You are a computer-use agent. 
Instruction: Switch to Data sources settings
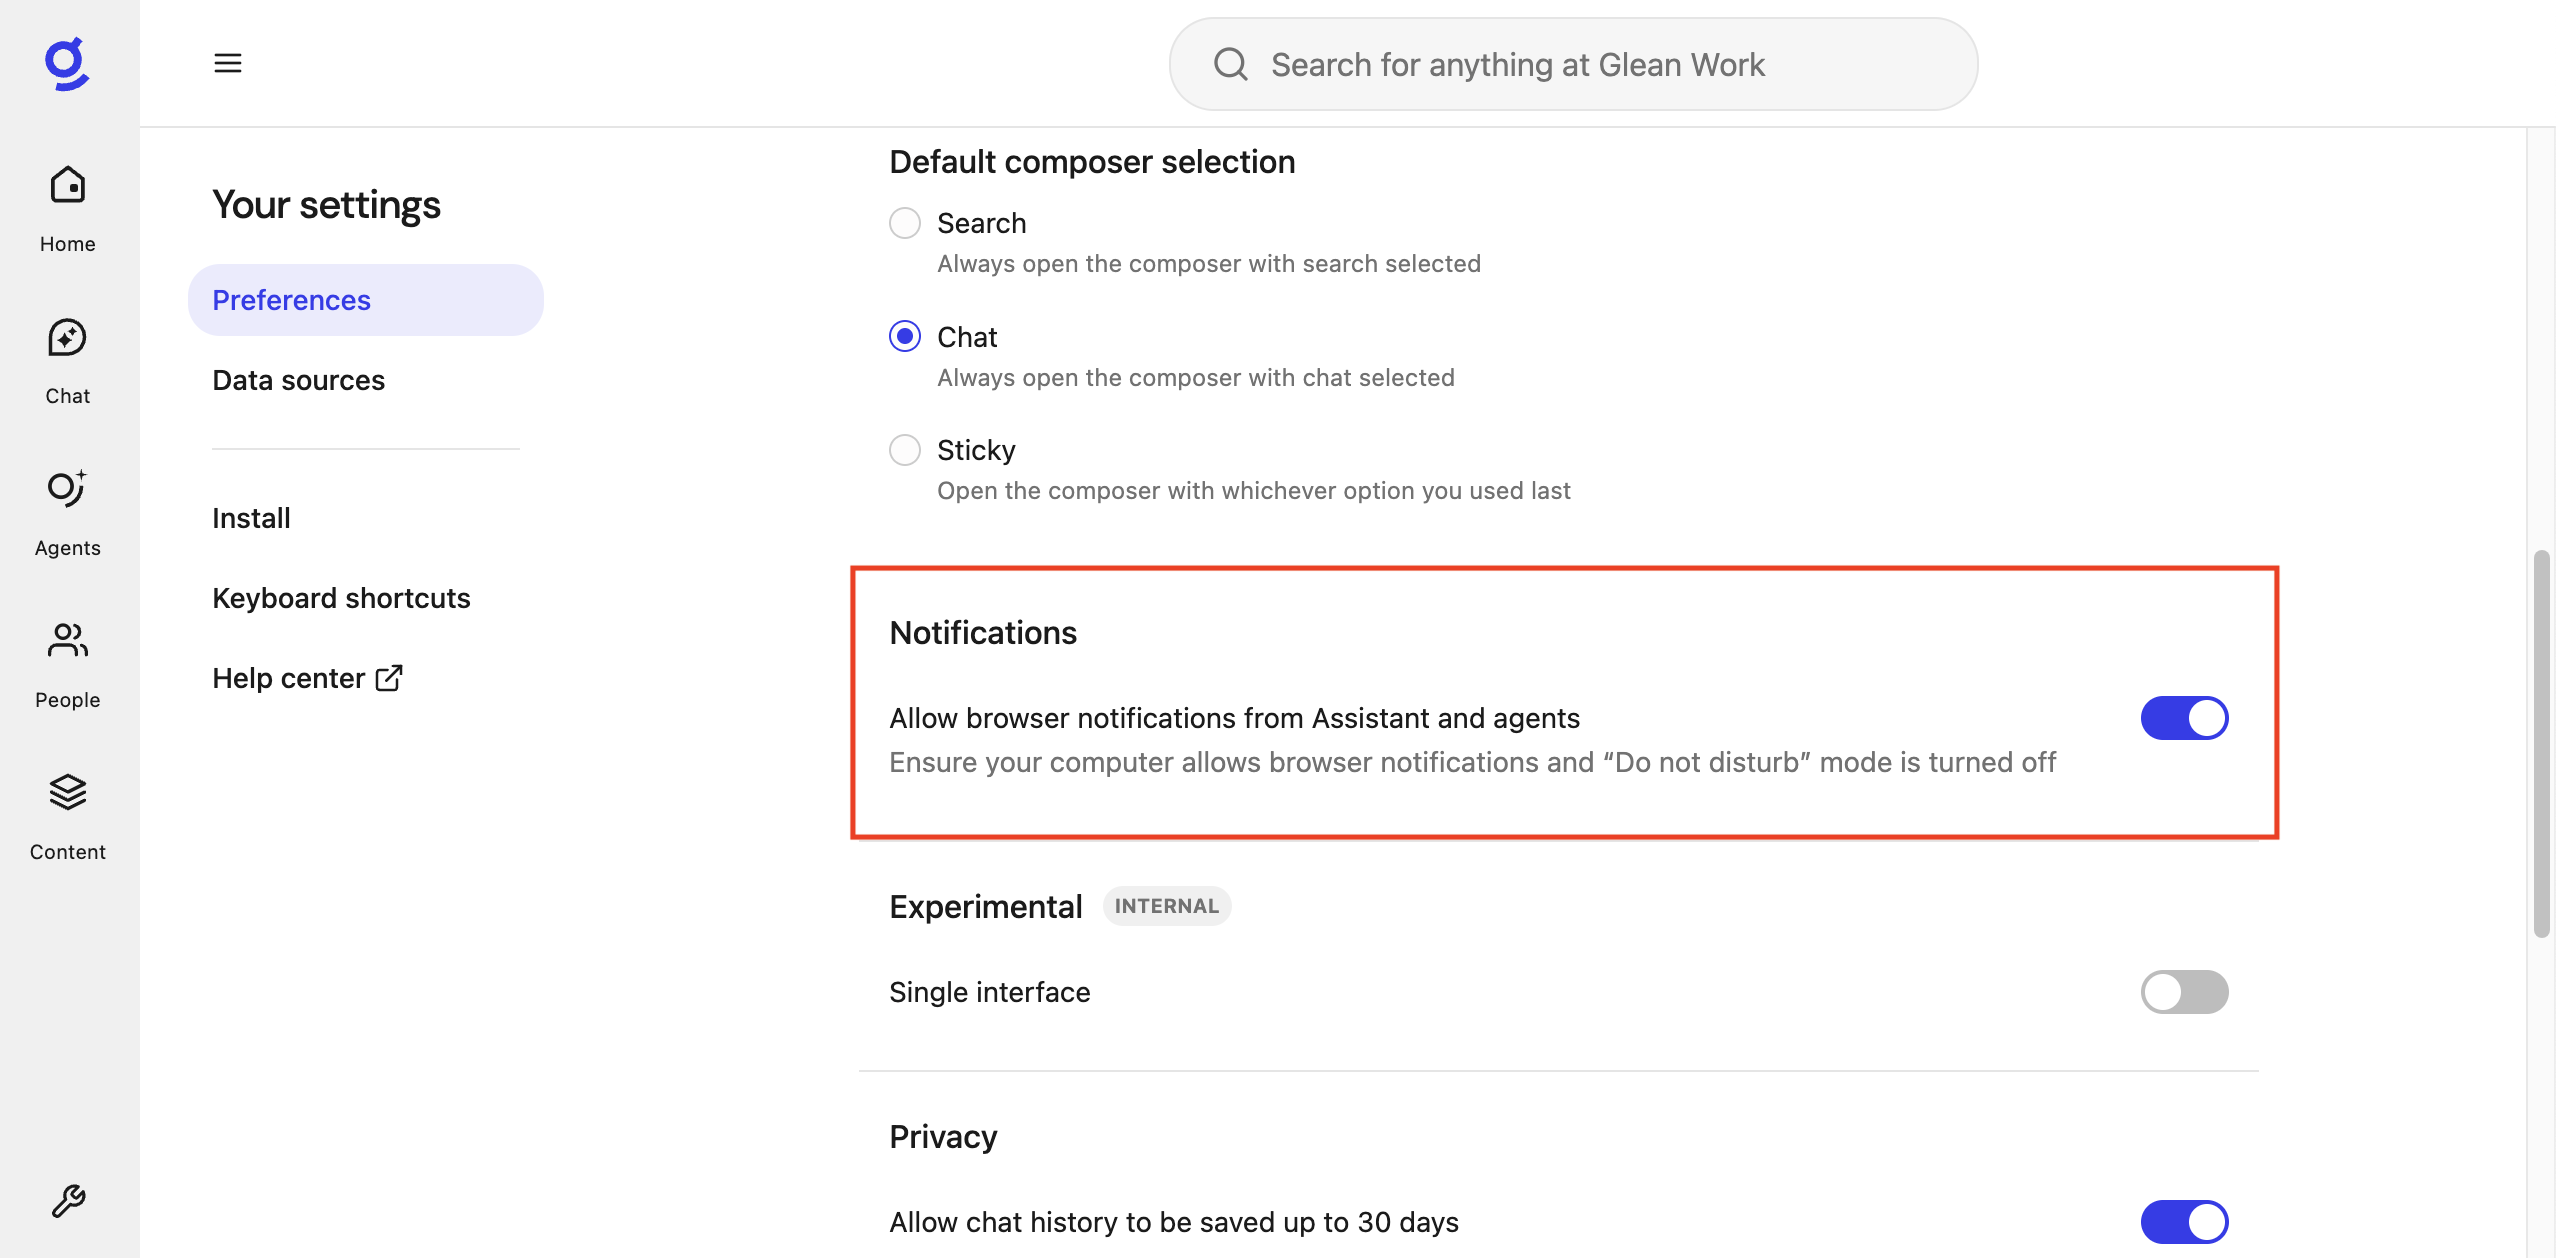point(298,380)
